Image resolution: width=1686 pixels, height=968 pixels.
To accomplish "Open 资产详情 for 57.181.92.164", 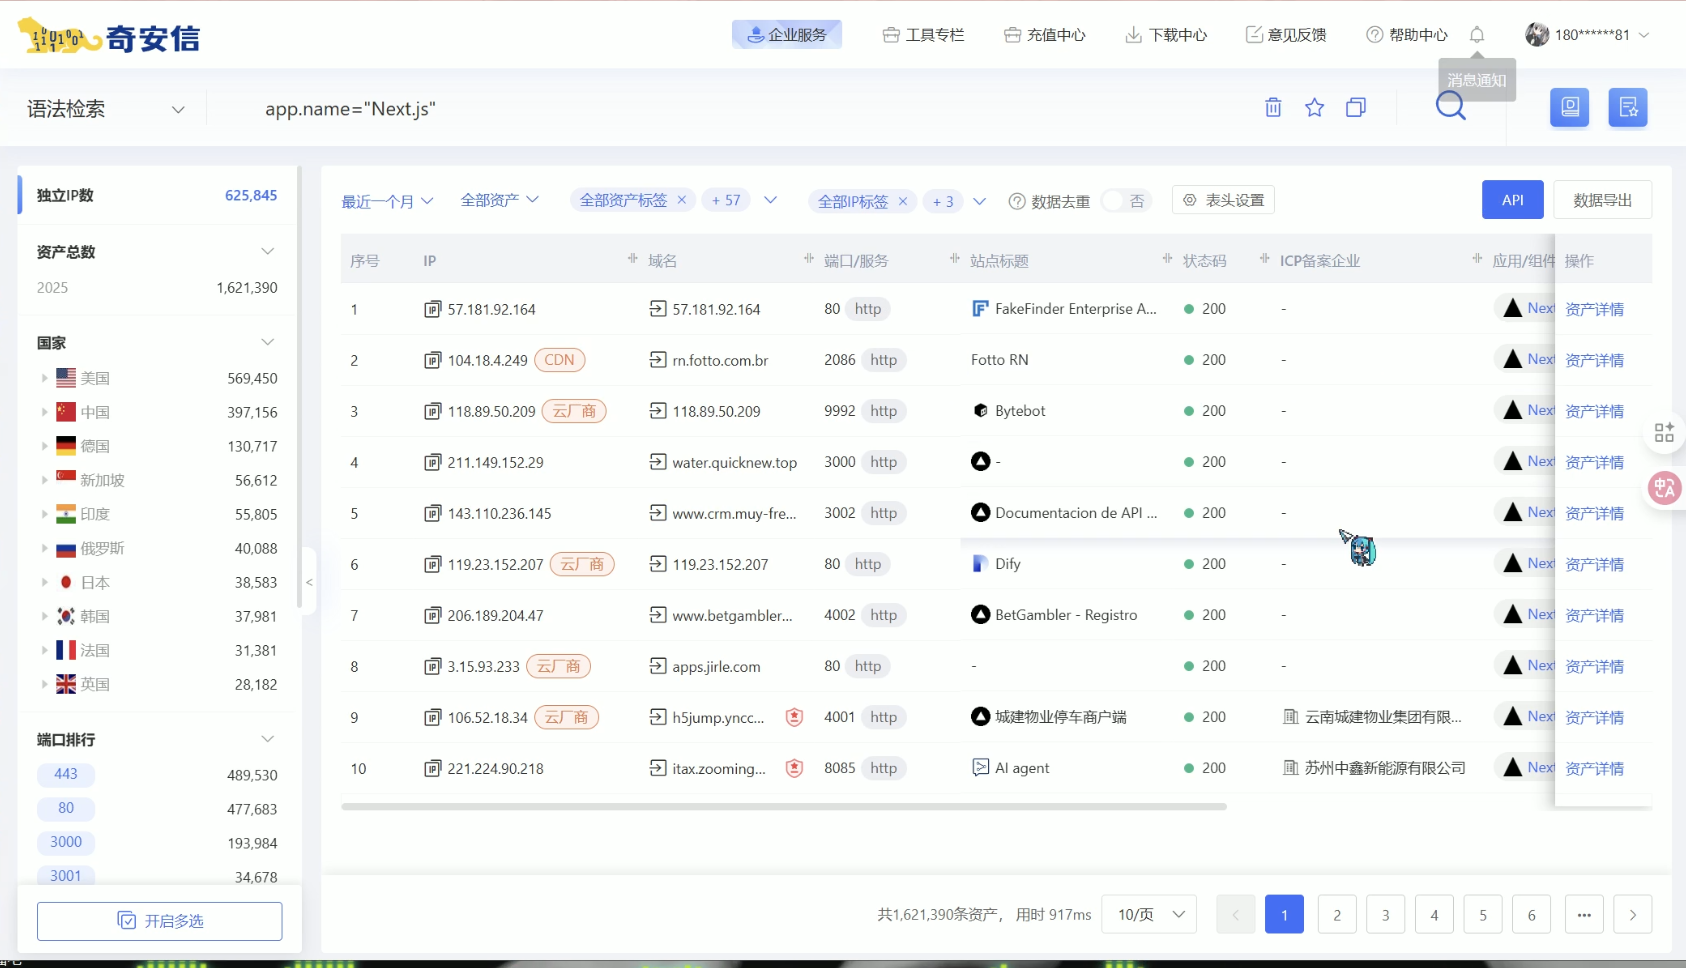I will (1594, 309).
